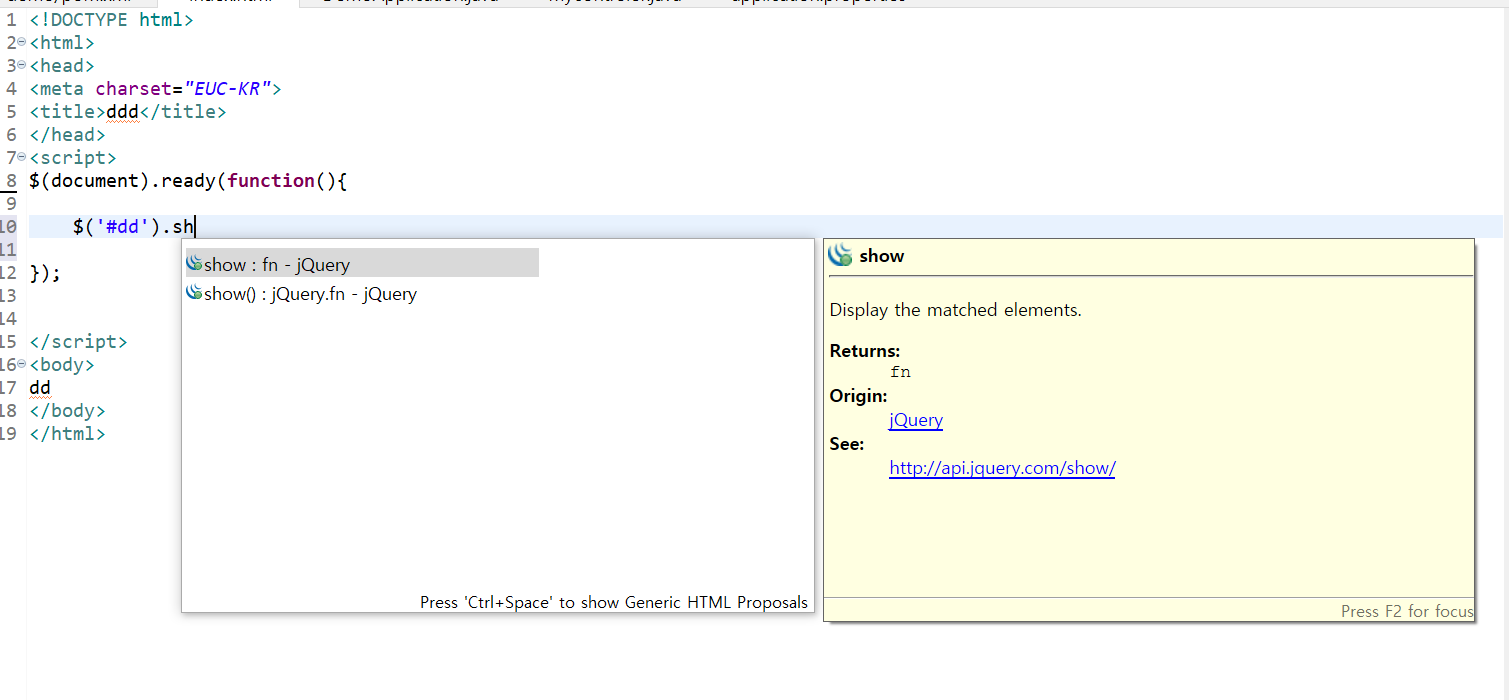Click 'Display the matched elements.' description
Viewport: 1509px width, 700px height.
[956, 310]
